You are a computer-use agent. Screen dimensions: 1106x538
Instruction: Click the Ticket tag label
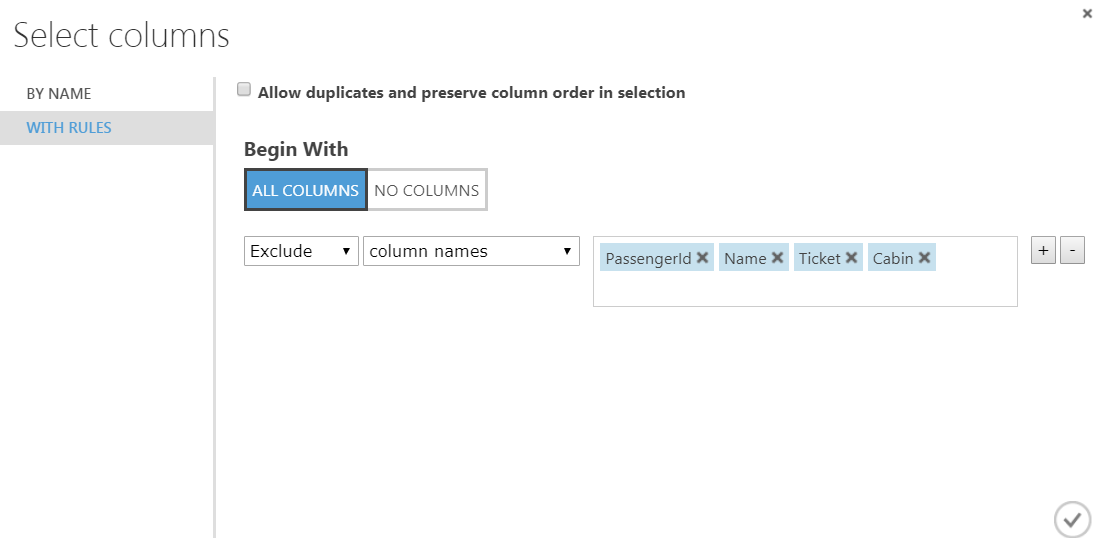819,258
